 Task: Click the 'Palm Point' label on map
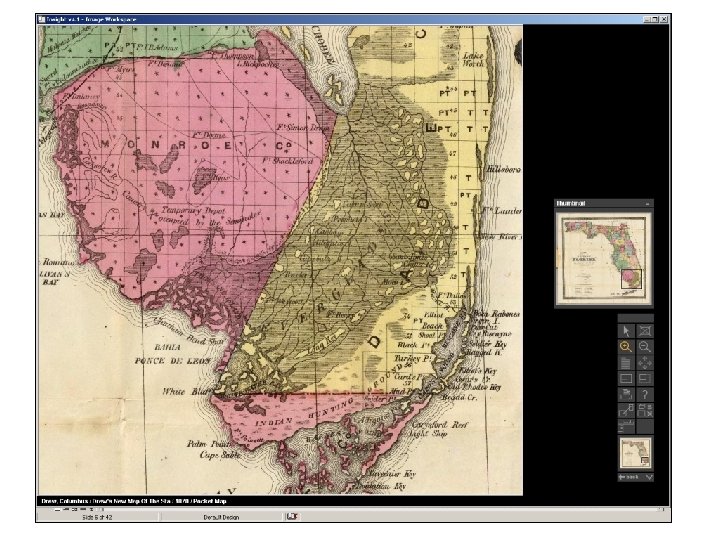[x=211, y=444]
